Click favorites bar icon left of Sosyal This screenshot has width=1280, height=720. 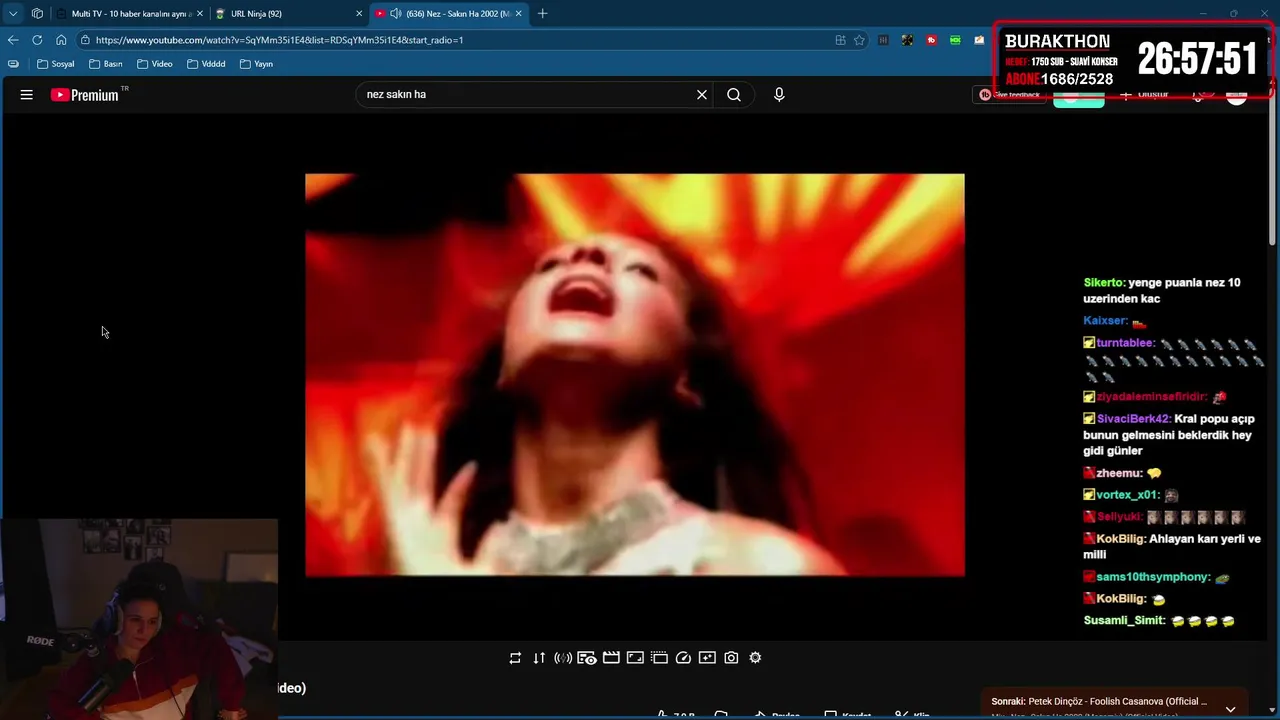13,64
